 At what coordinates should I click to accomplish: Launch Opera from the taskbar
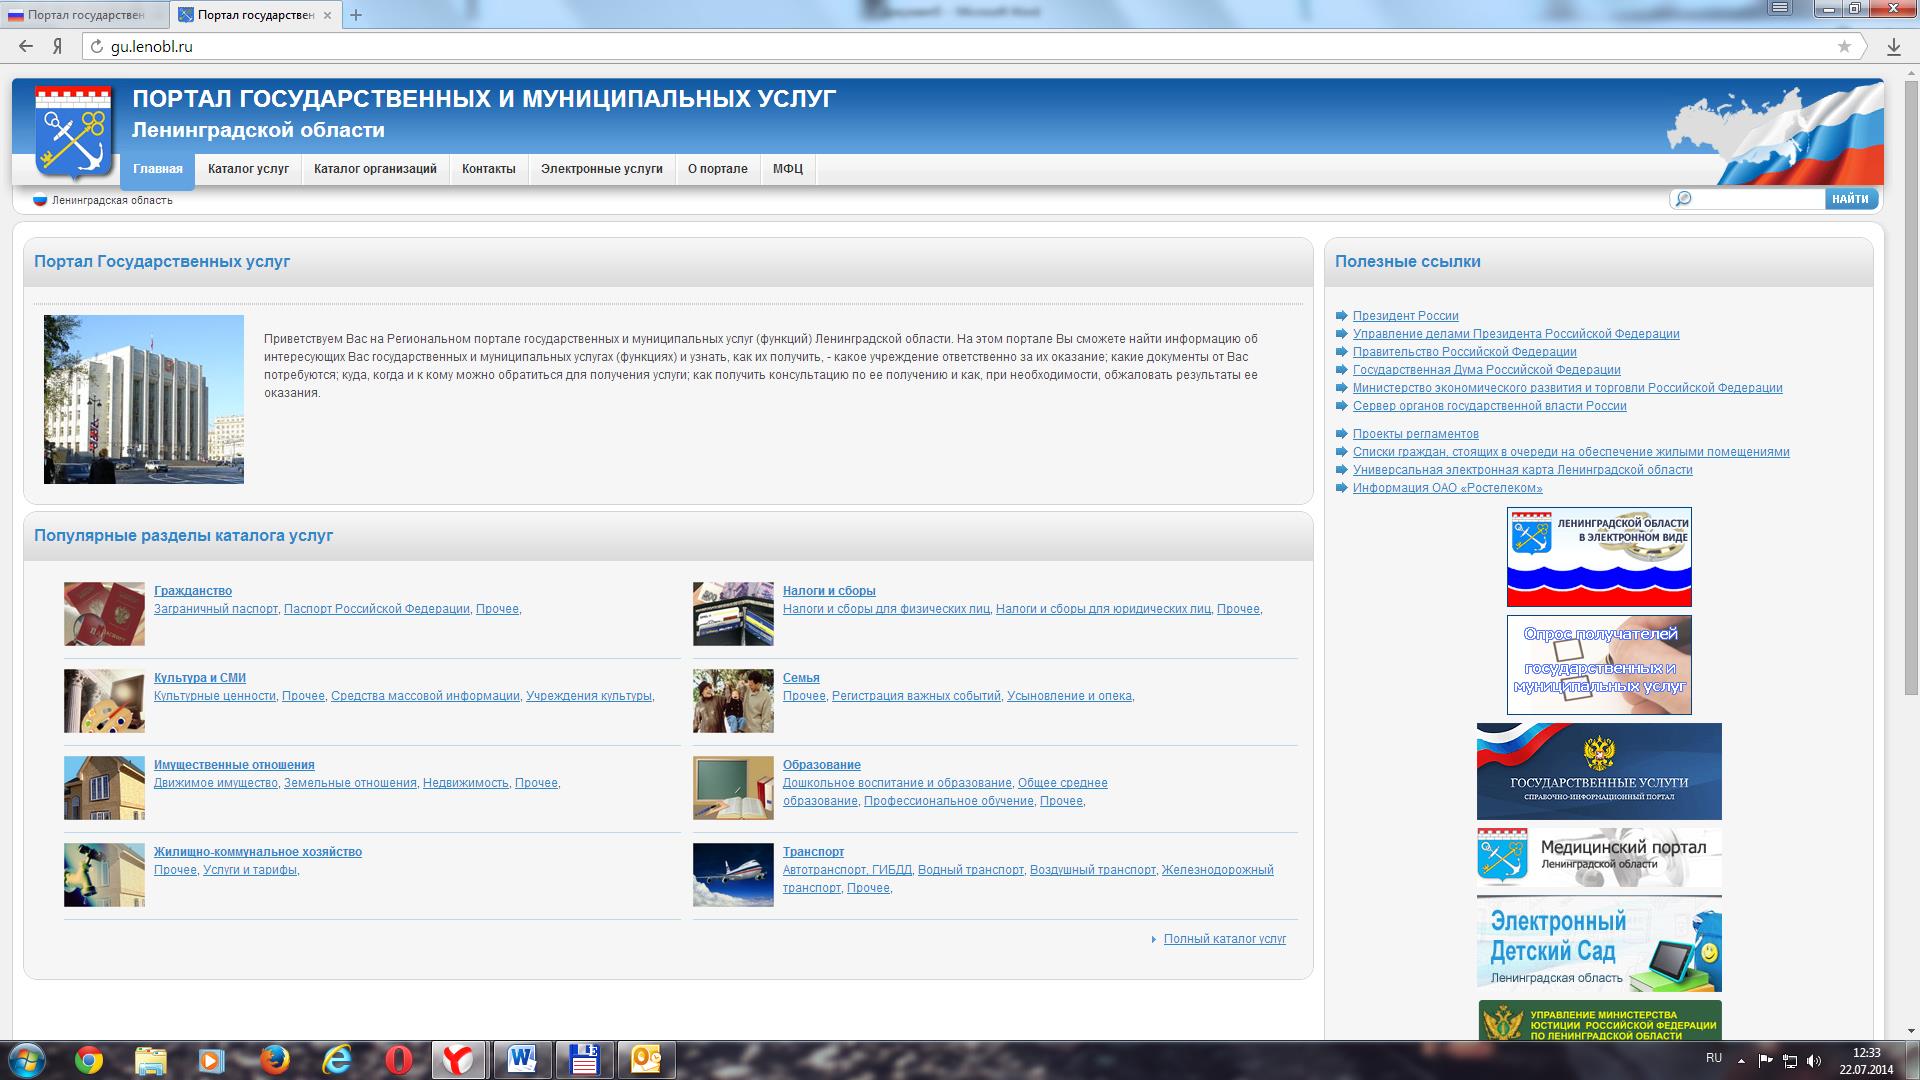click(x=399, y=1060)
